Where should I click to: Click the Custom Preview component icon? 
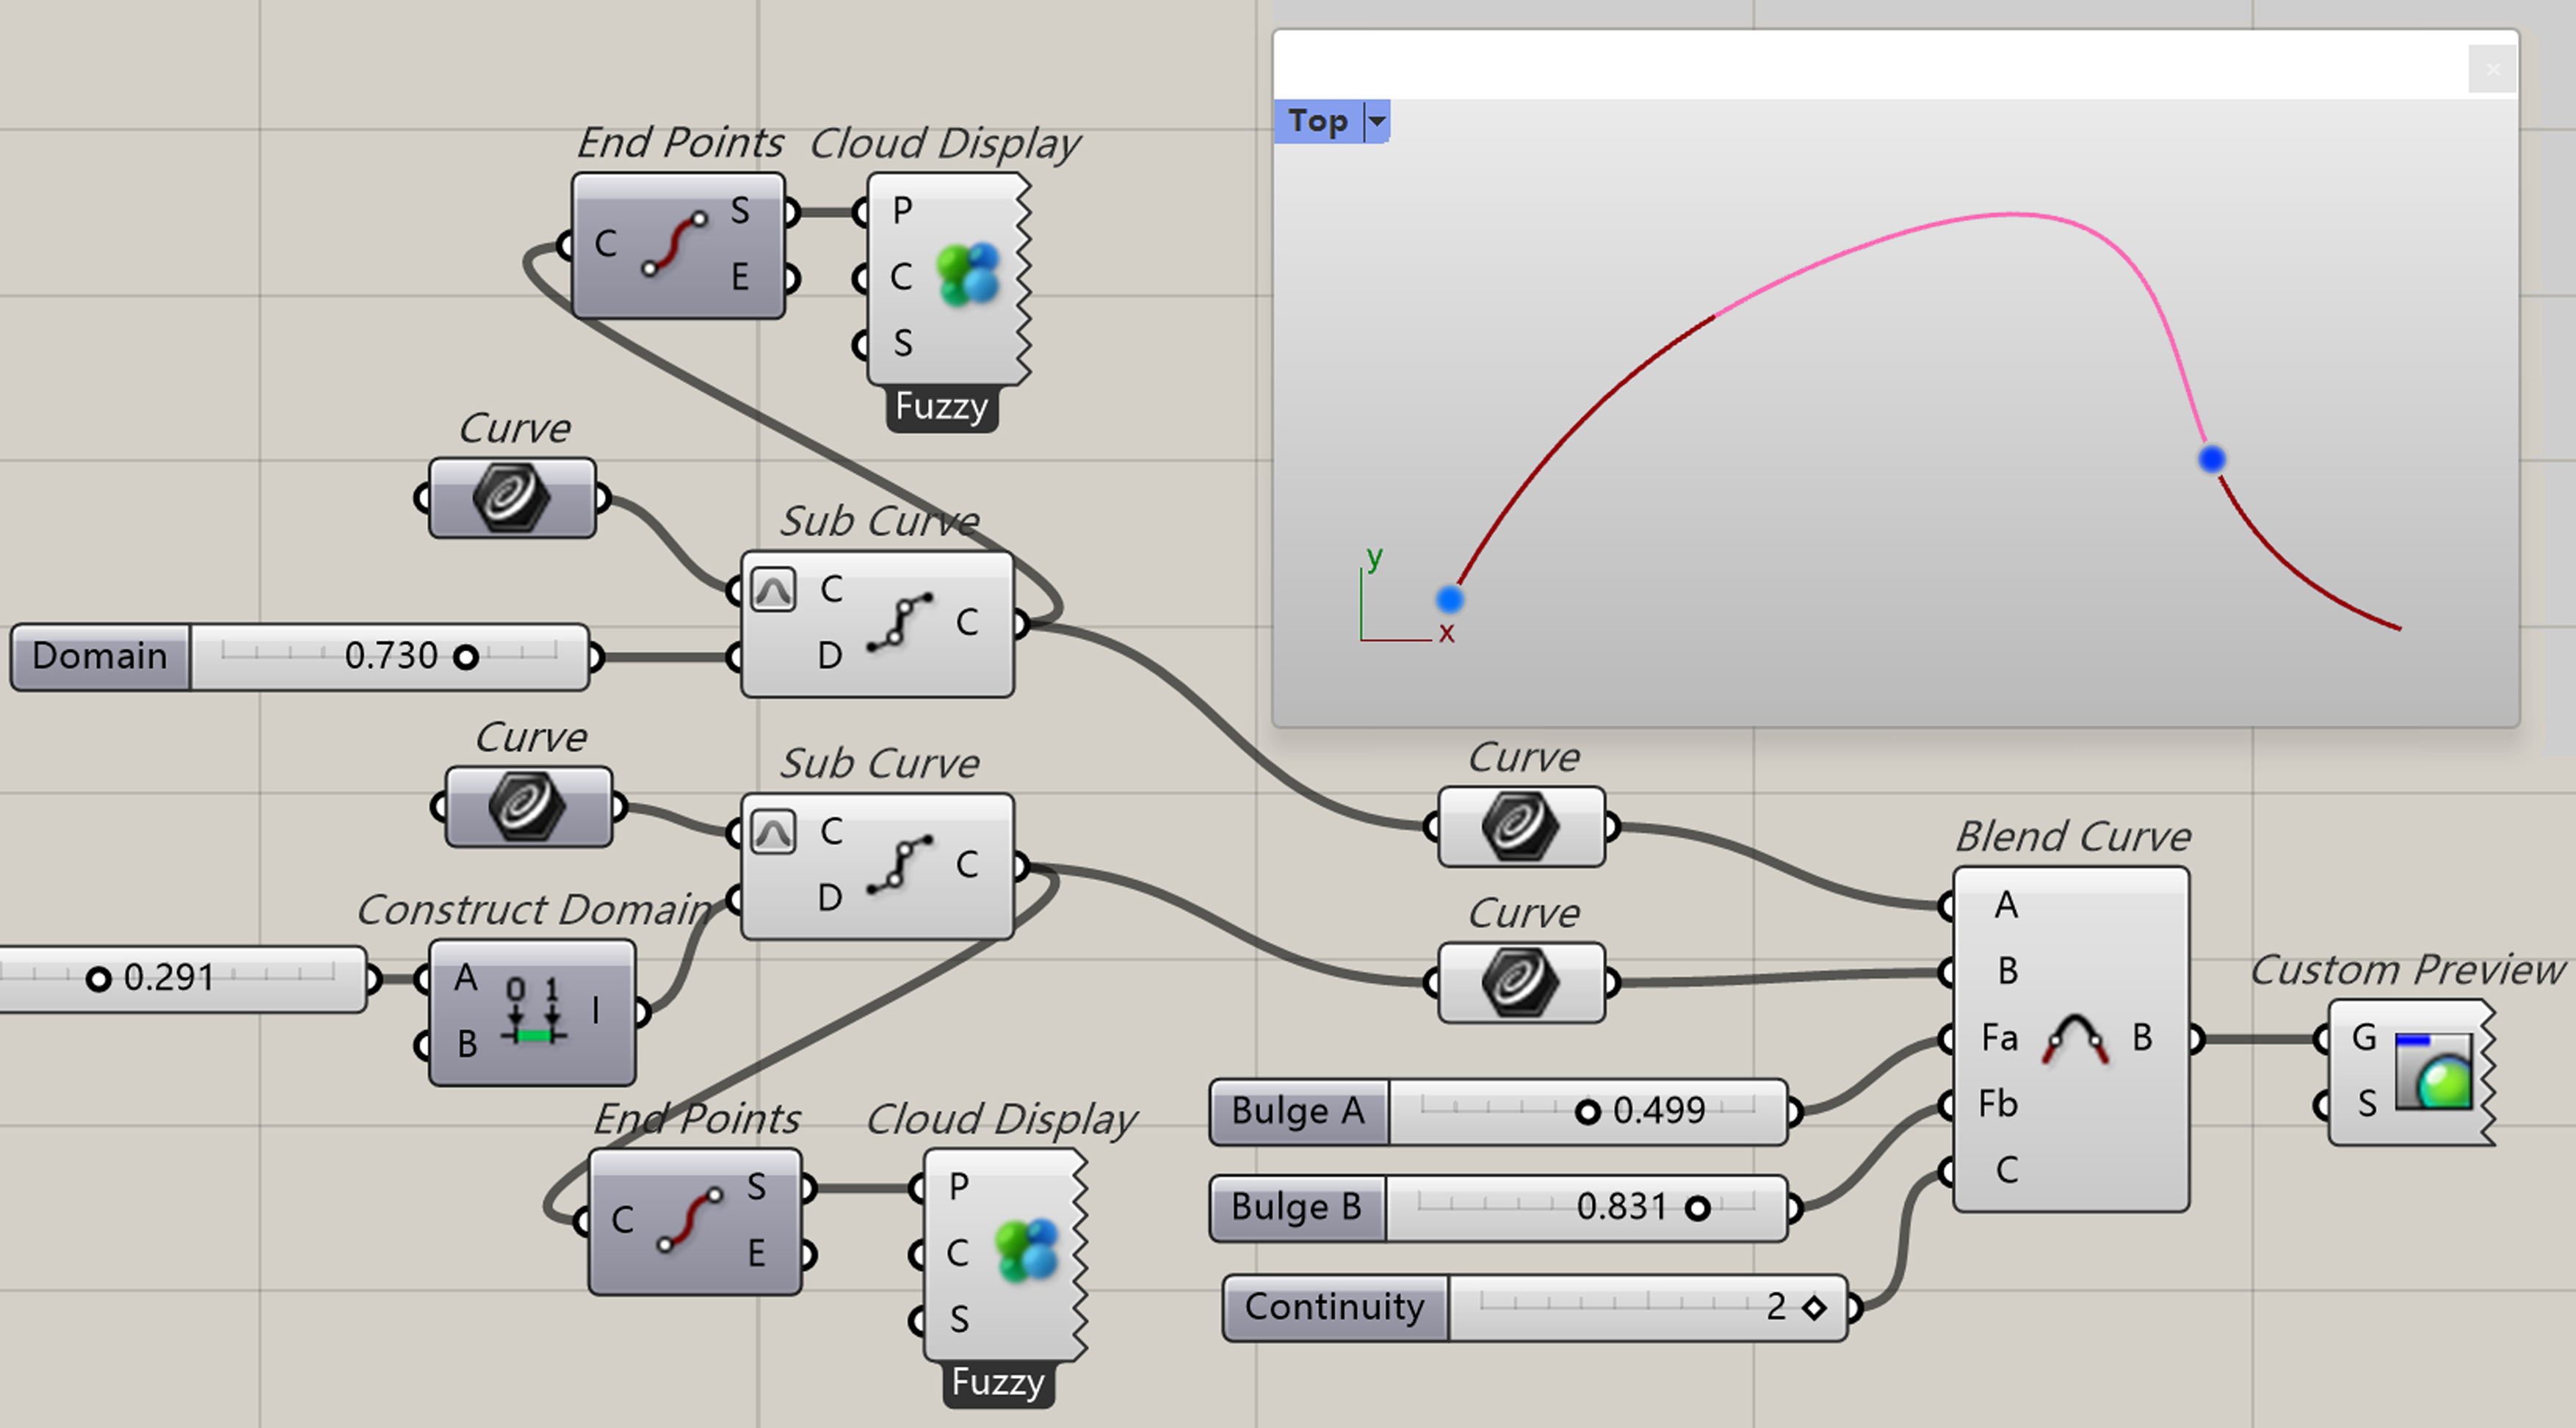pos(2433,1072)
